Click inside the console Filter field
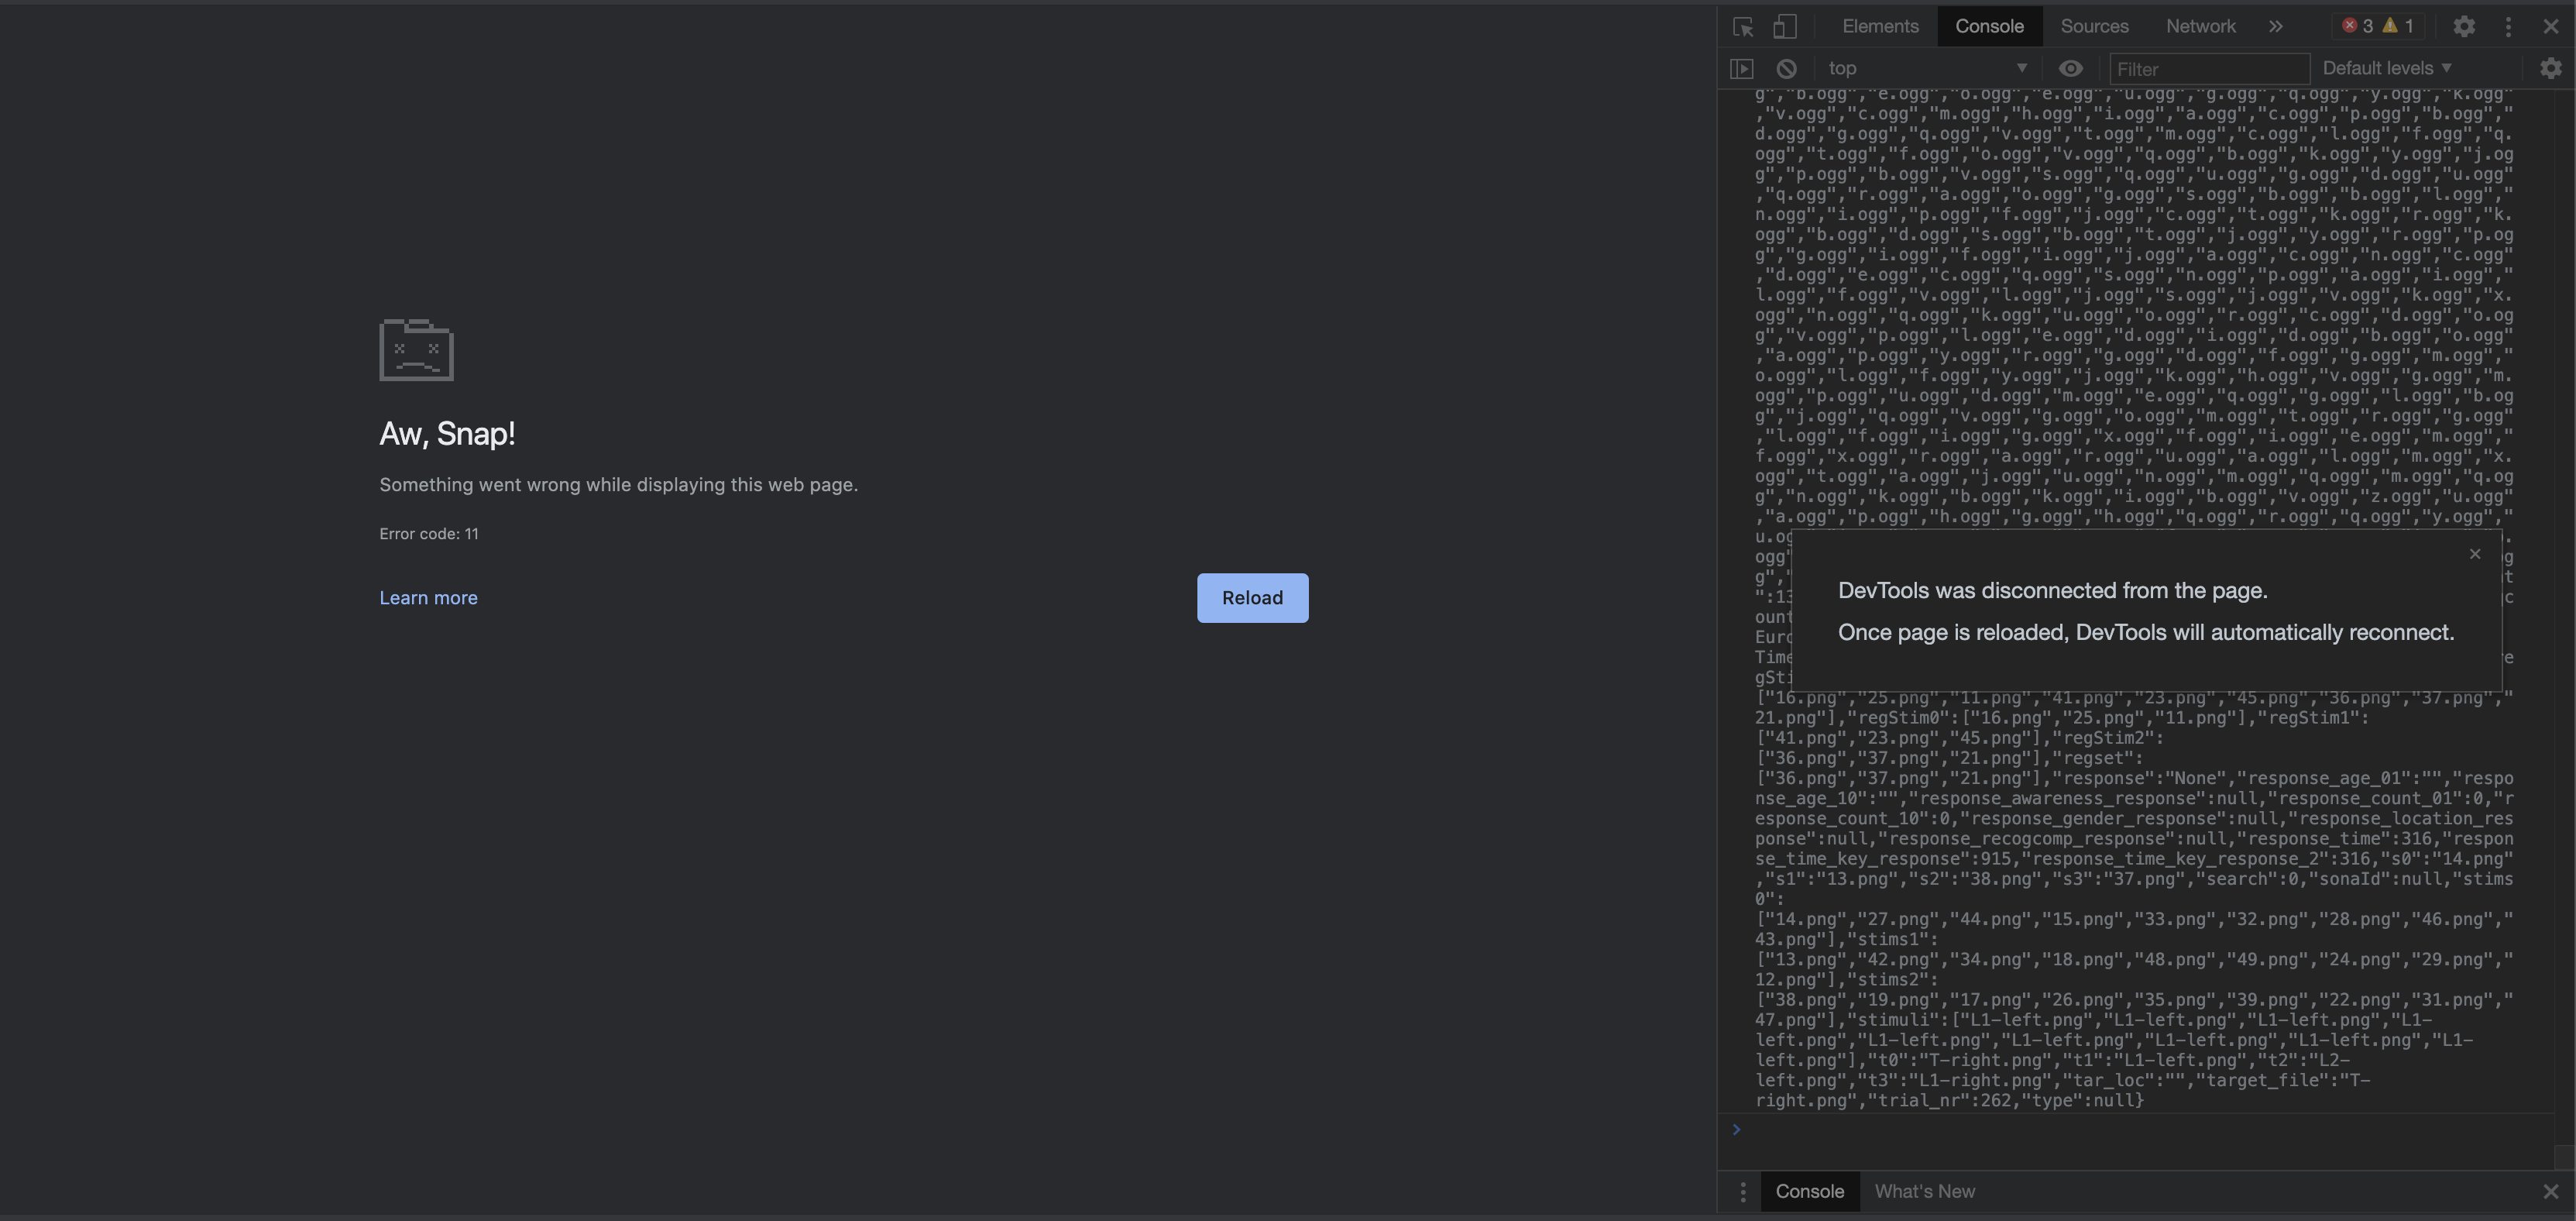2576x1221 pixels. 2209,68
